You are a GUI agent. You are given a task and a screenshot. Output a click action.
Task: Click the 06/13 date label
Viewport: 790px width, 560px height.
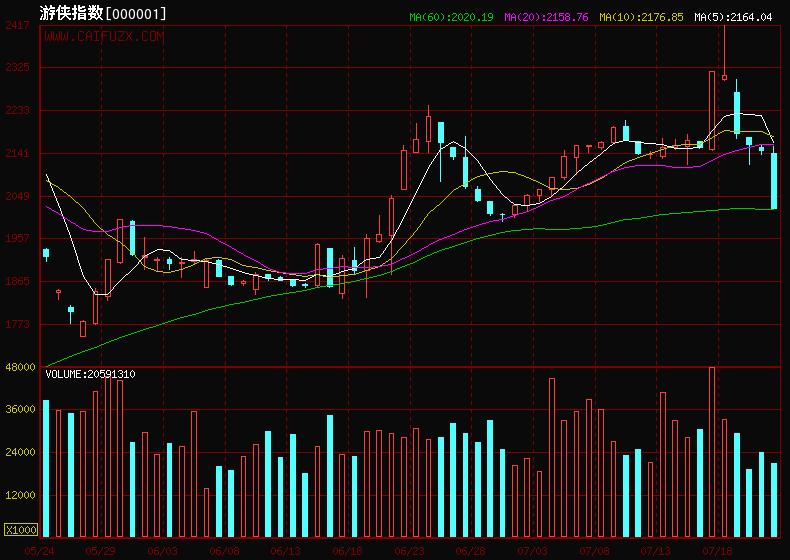point(286,551)
